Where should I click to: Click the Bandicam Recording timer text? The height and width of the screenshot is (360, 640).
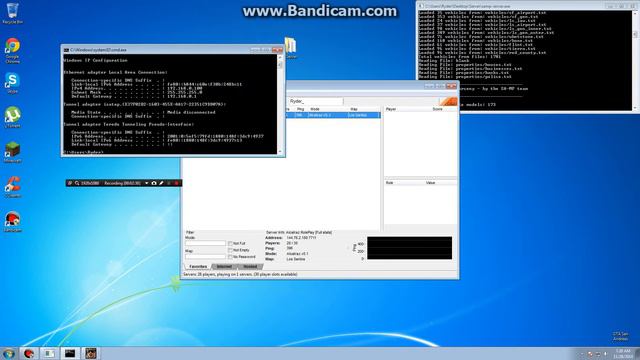[x=122, y=183]
